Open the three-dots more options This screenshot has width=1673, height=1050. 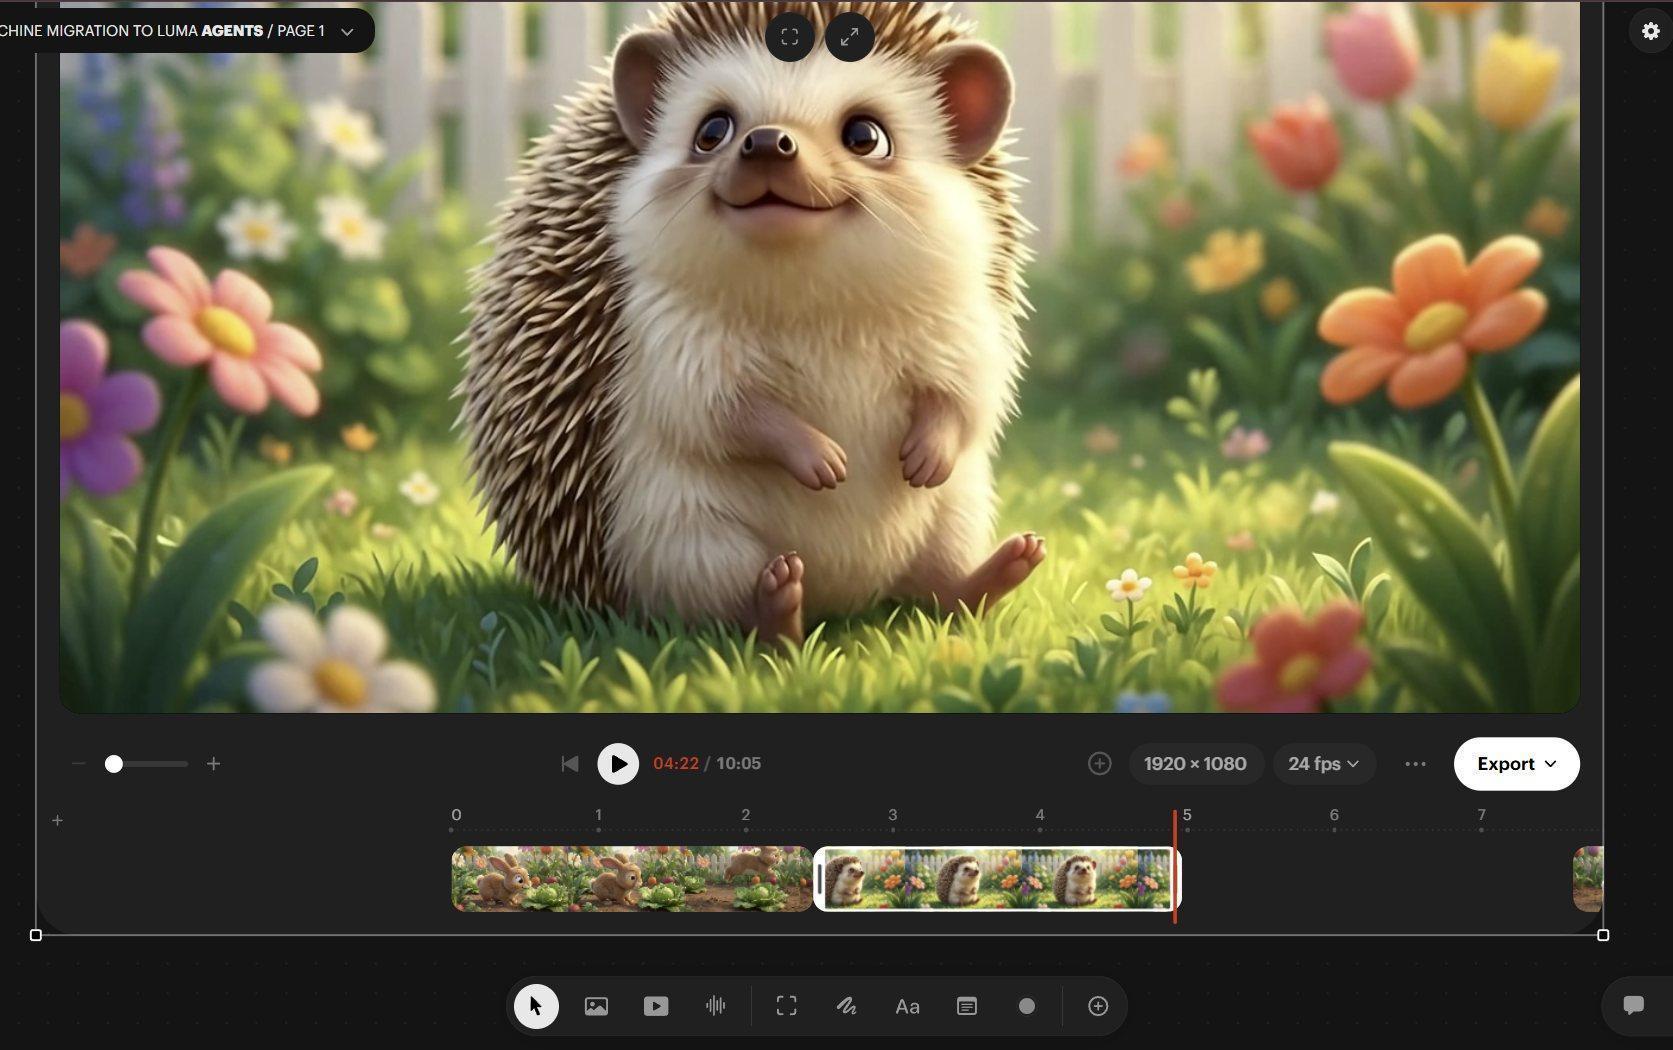pos(1415,764)
